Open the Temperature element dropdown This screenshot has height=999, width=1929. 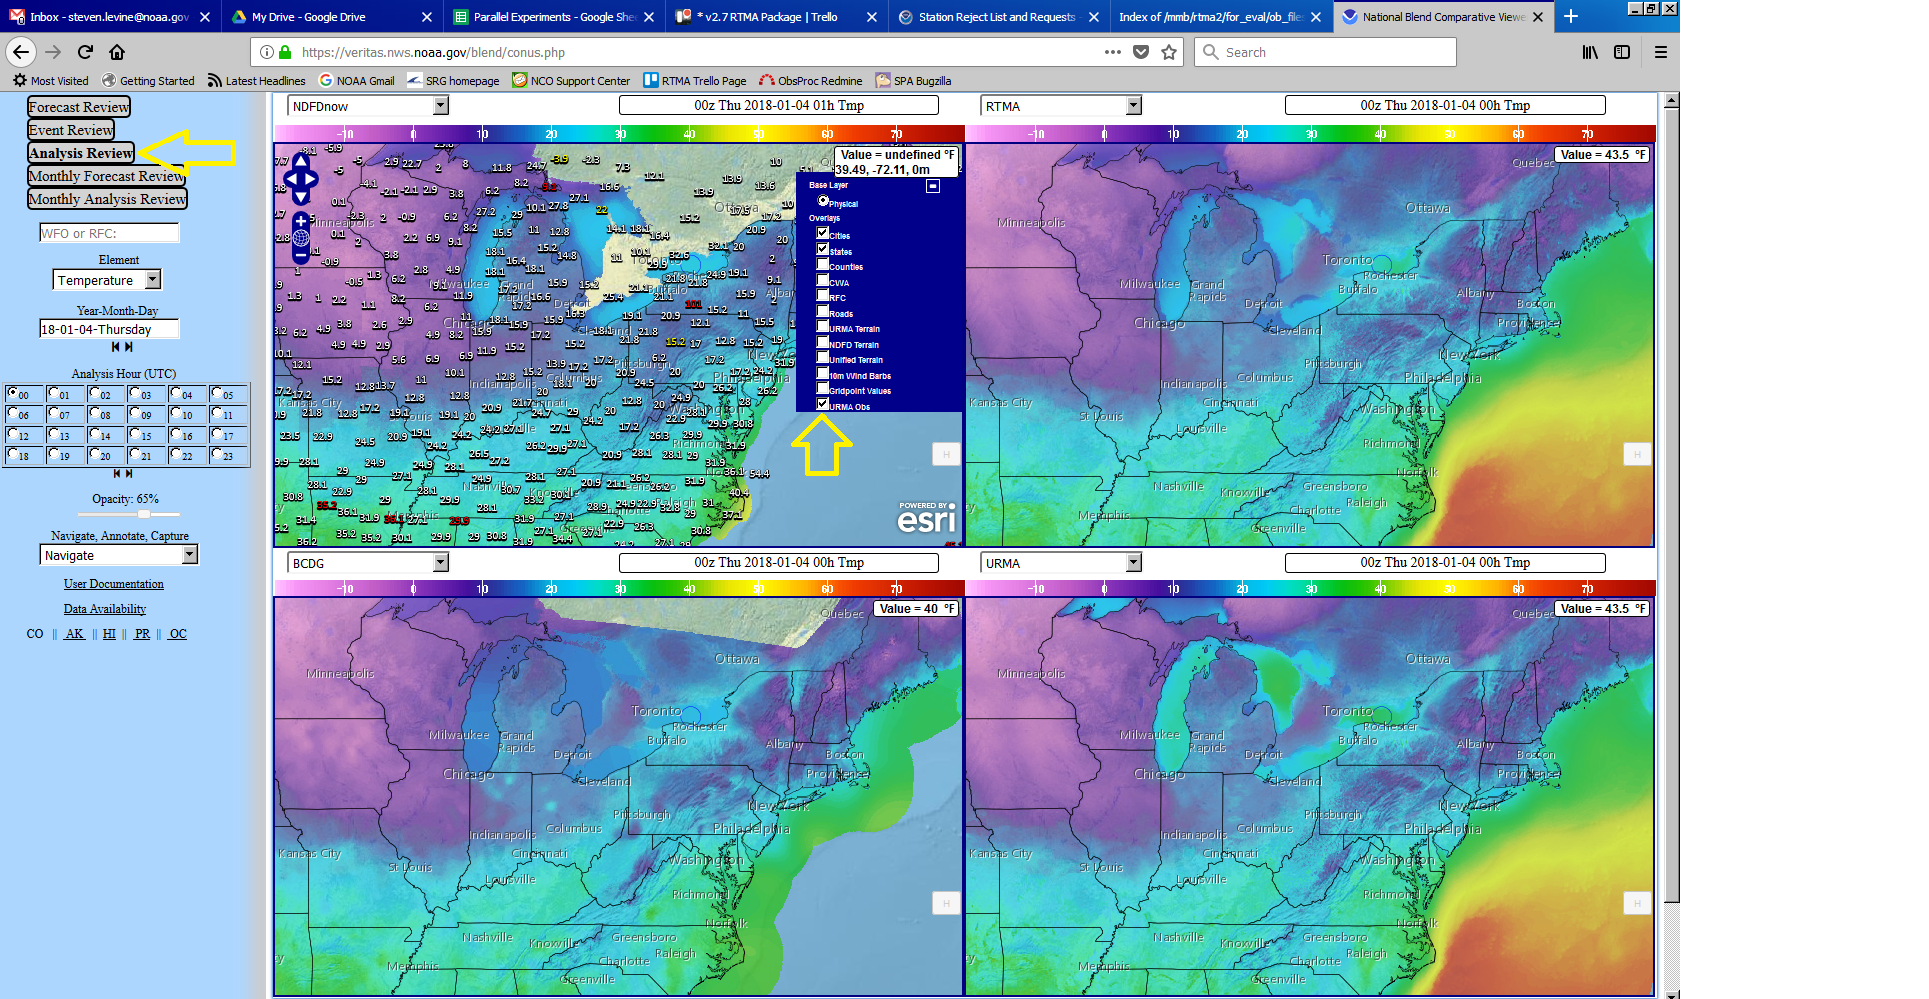pyautogui.click(x=107, y=280)
